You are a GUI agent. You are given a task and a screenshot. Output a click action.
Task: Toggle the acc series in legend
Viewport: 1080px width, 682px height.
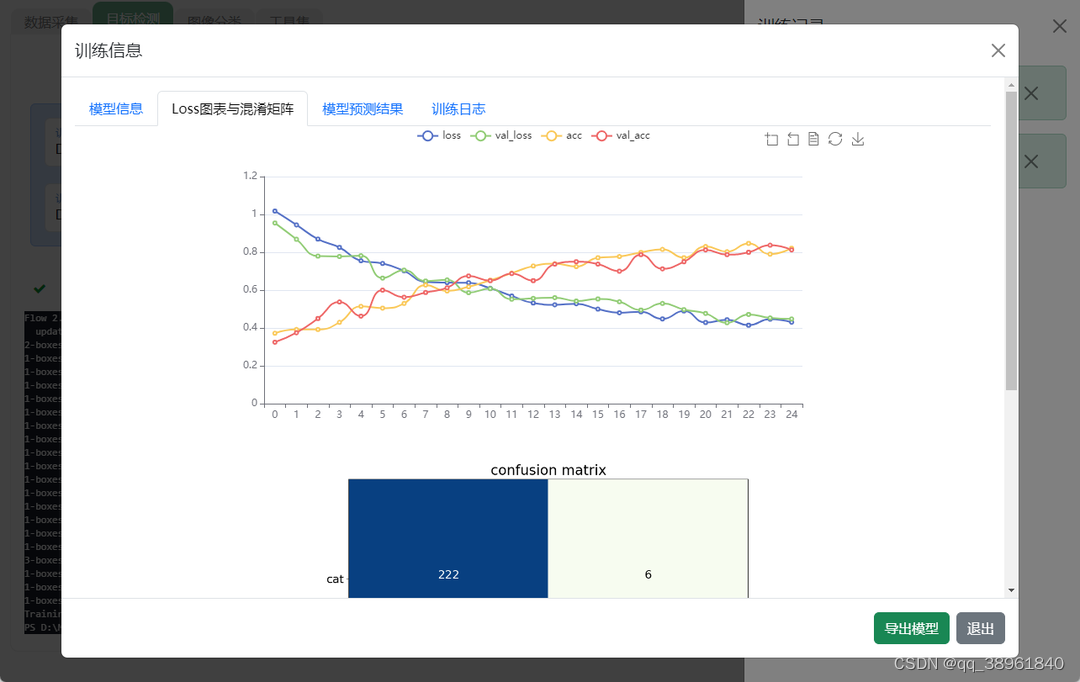[561, 136]
